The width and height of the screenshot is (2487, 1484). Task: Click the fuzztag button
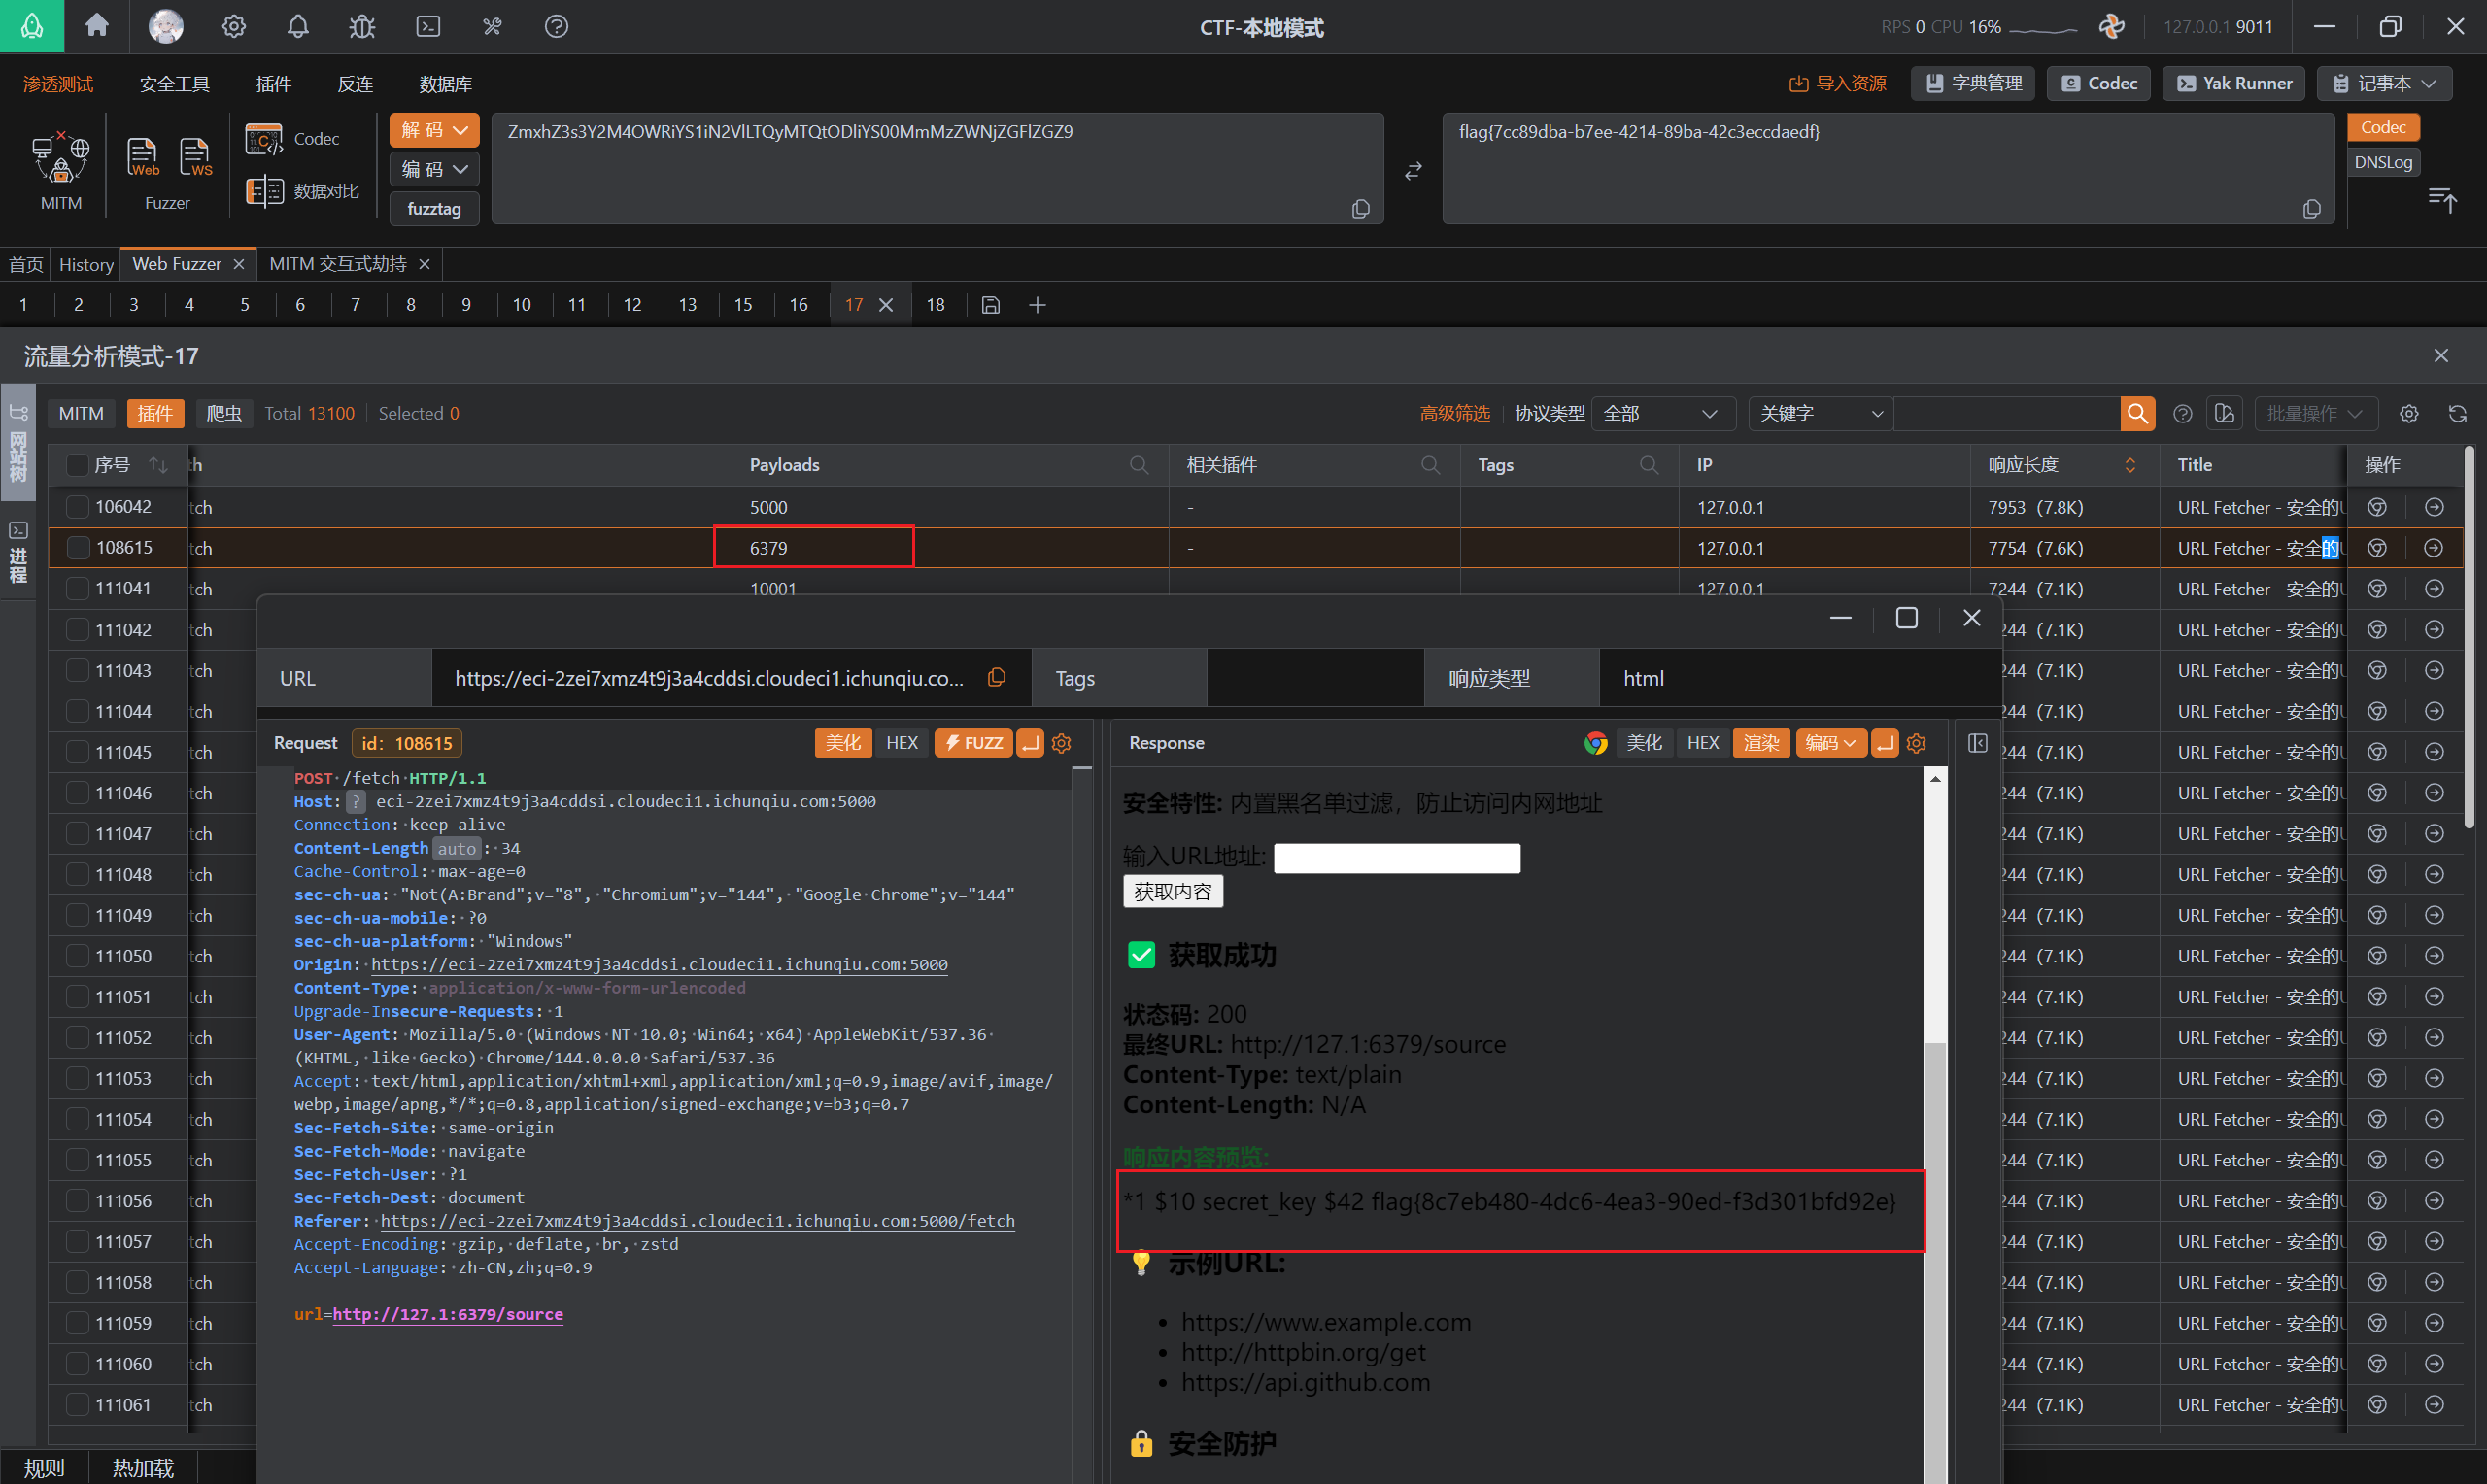pos(434,208)
